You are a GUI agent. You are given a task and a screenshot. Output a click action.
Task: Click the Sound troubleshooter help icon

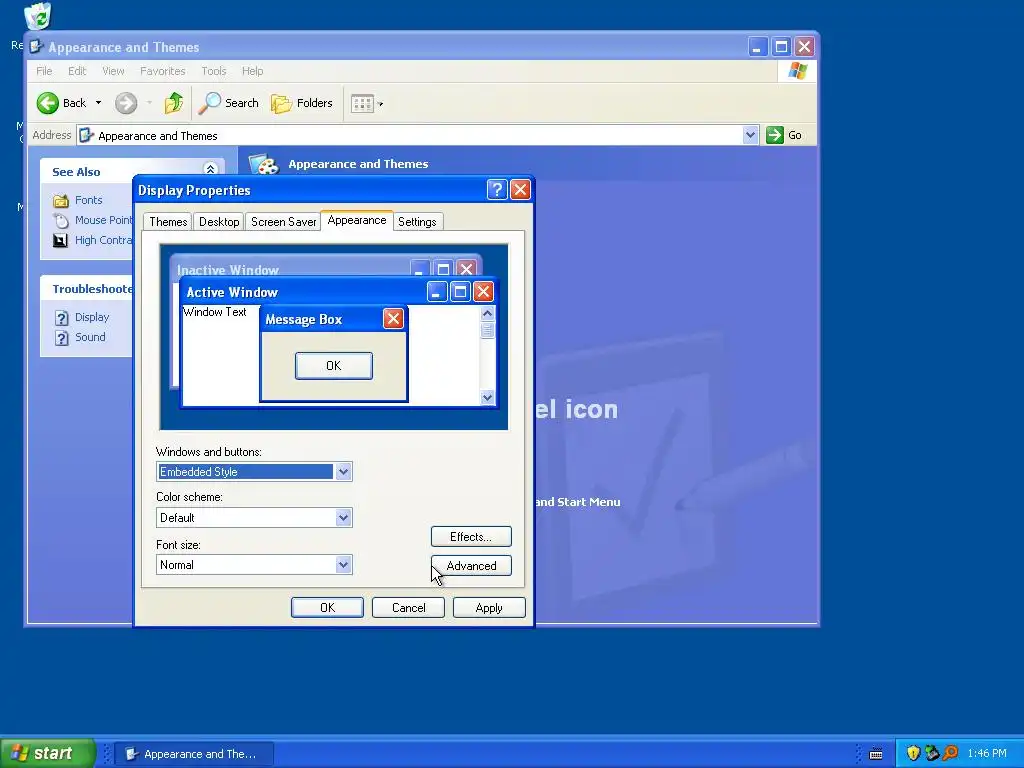61,338
